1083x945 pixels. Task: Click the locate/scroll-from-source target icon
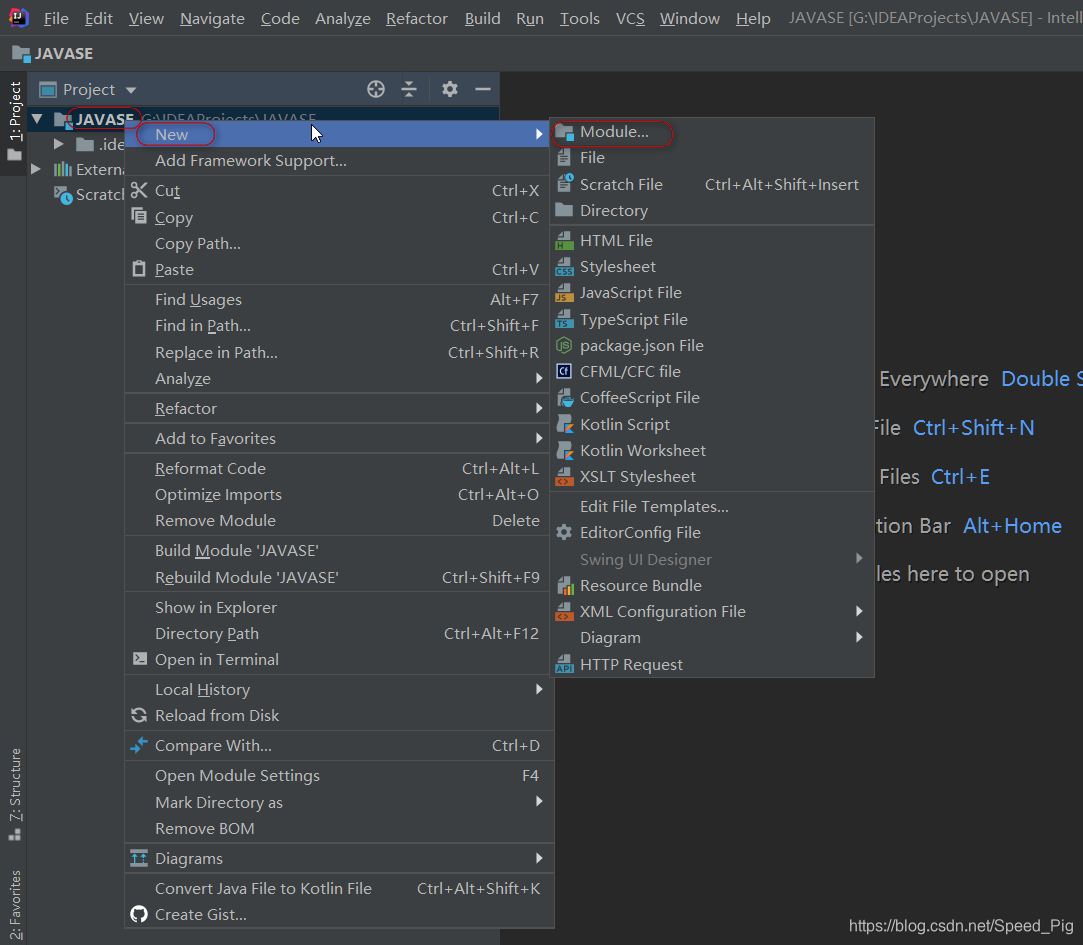click(376, 89)
